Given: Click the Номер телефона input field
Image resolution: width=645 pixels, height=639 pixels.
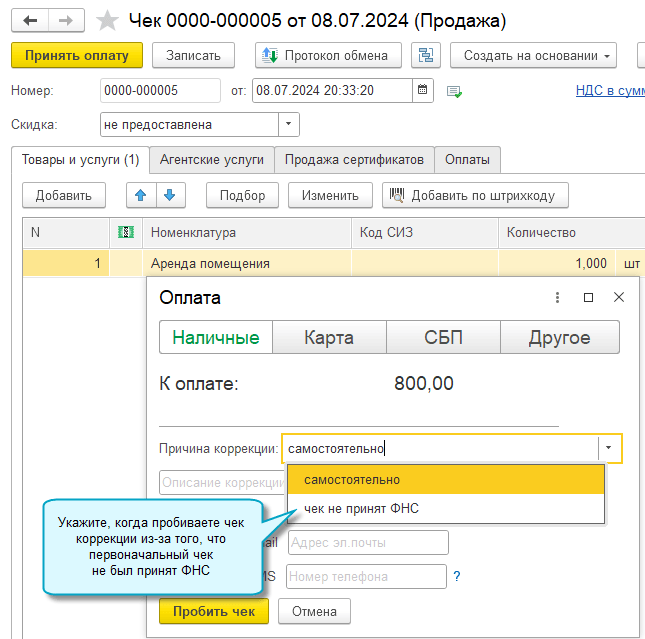Looking at the screenshot, I should (366, 577).
